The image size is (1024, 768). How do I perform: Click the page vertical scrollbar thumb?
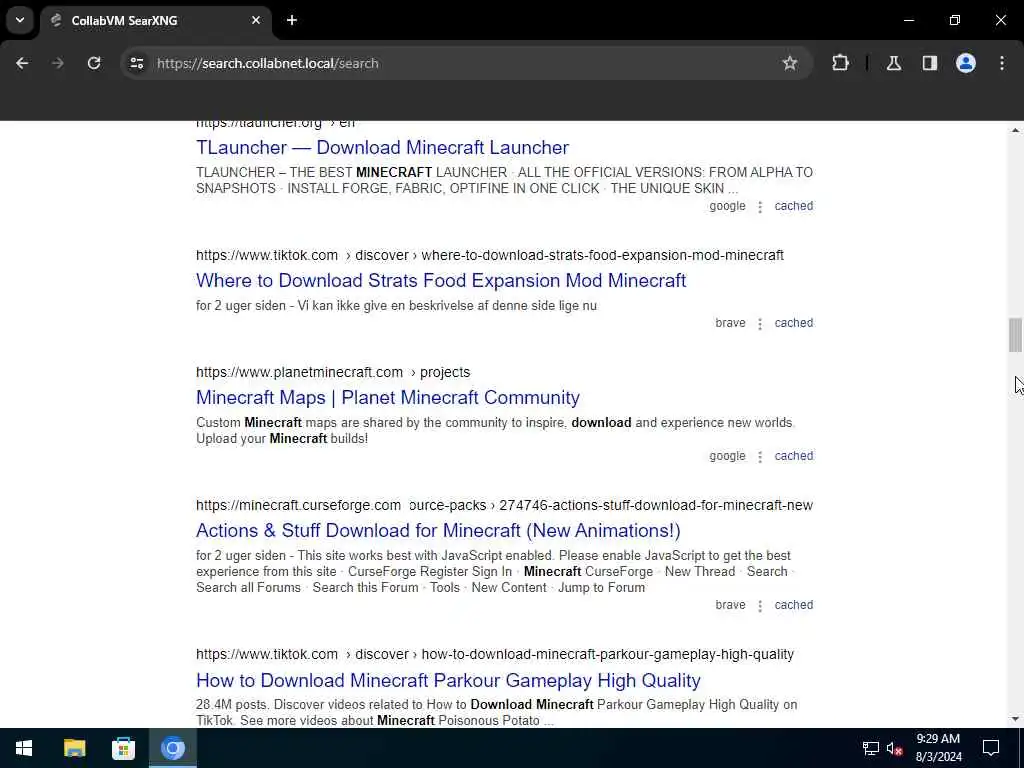click(1015, 335)
